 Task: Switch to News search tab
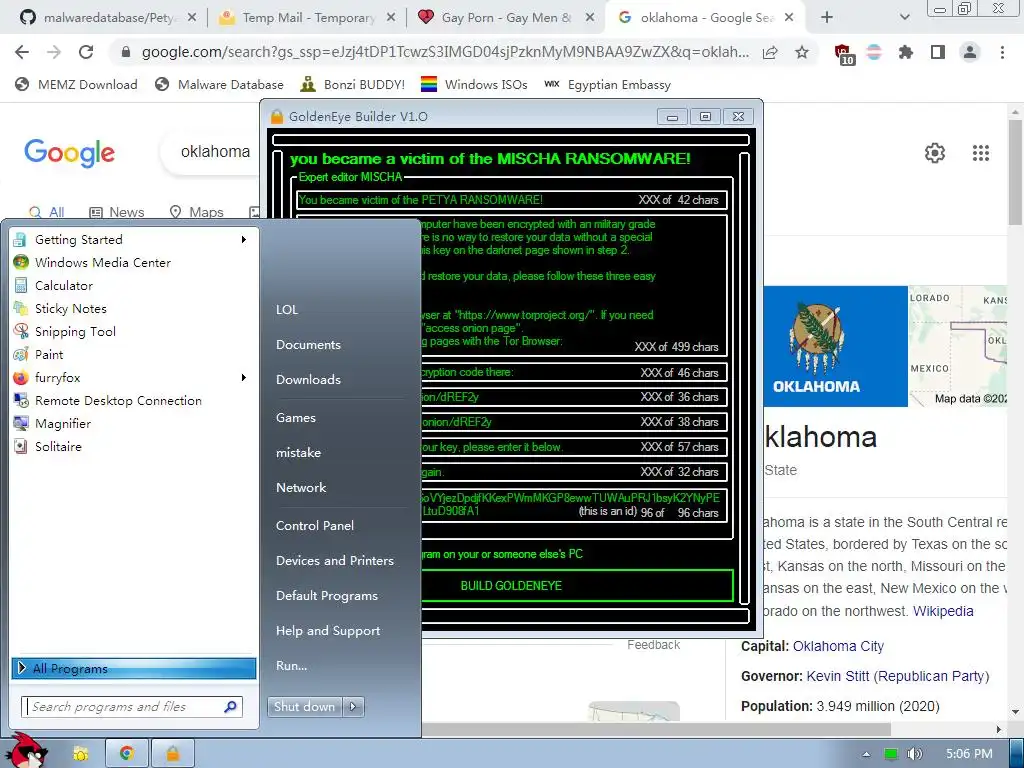(117, 212)
